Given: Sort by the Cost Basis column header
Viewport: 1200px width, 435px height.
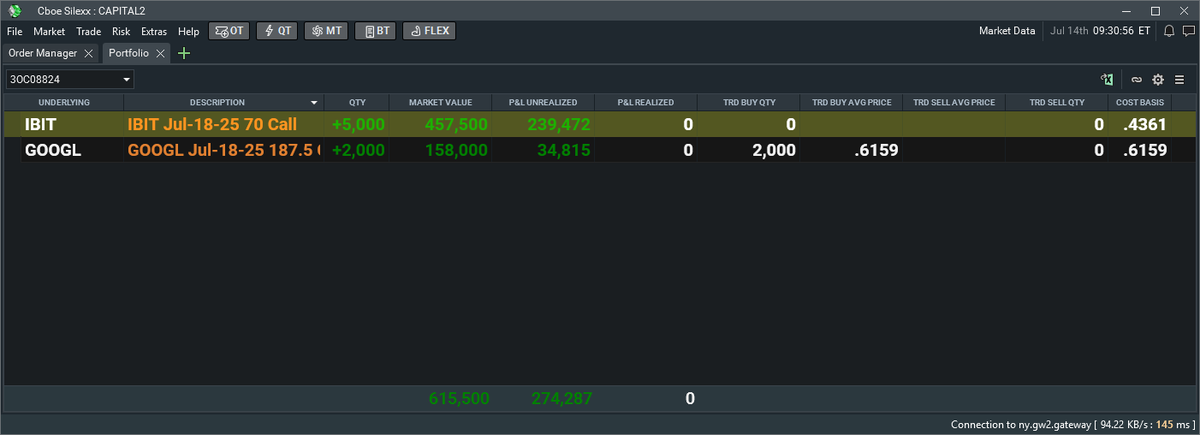Looking at the screenshot, I should 1139,102.
